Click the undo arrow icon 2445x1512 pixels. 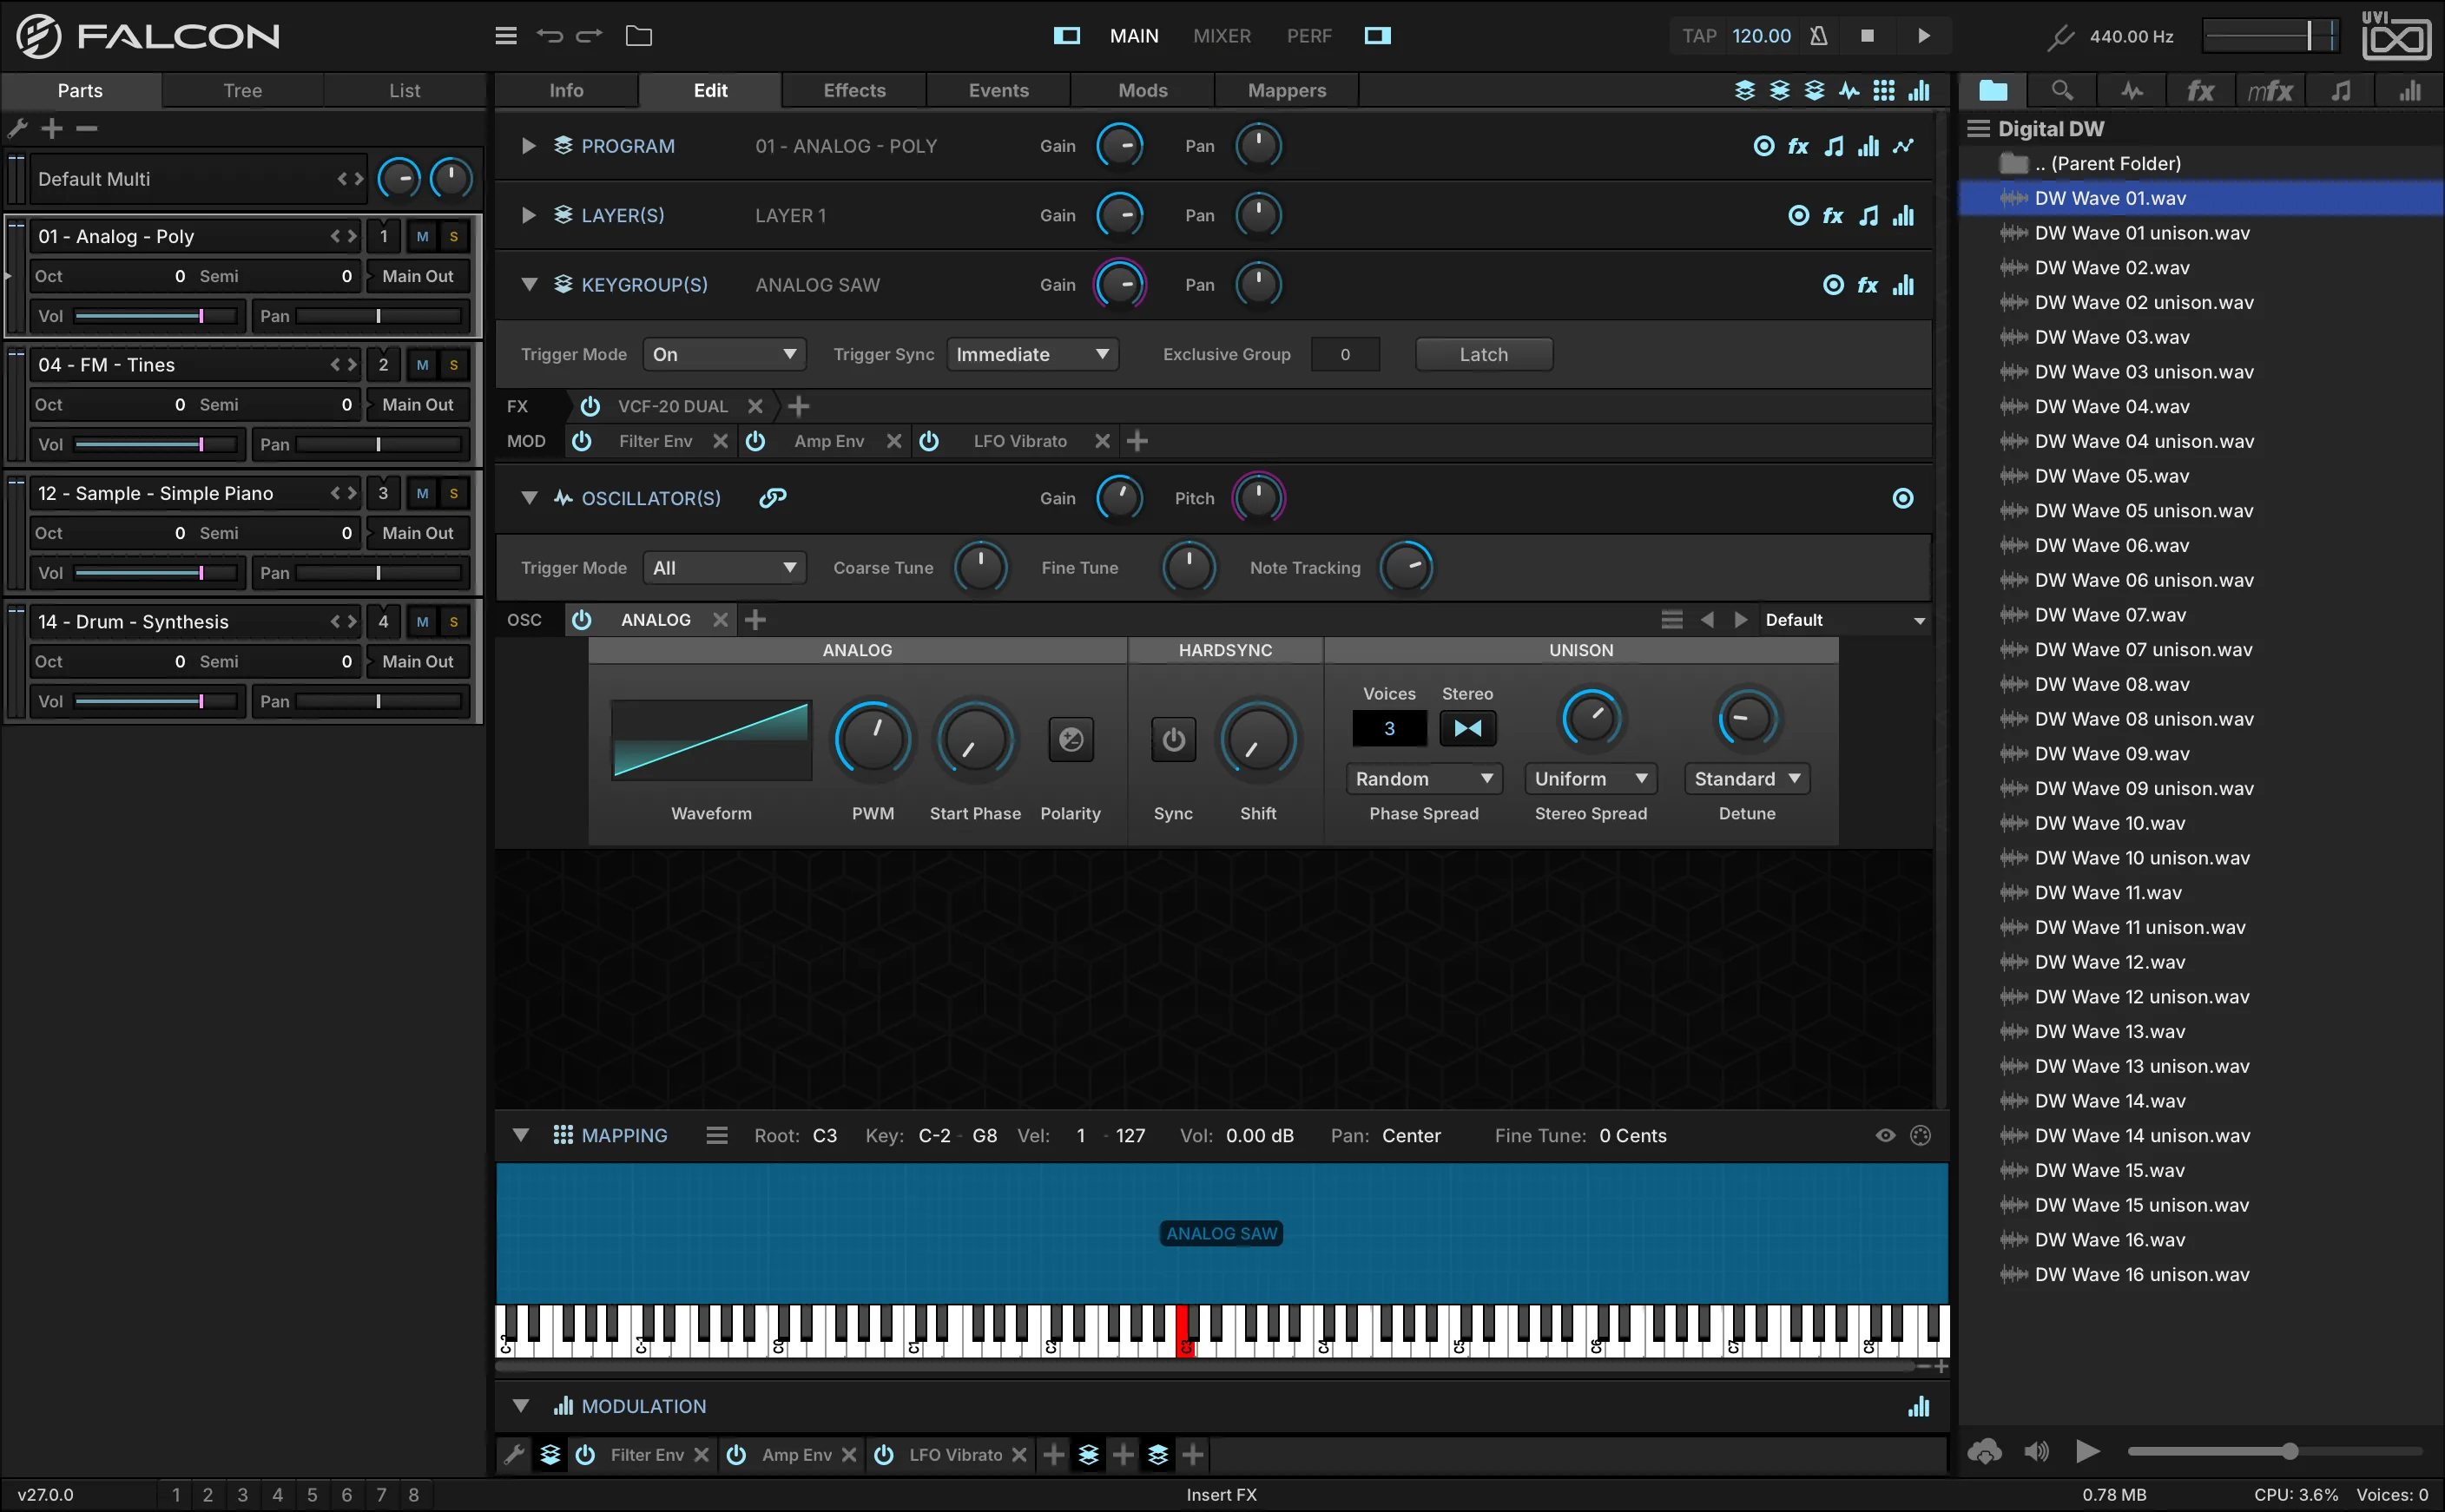click(x=549, y=36)
